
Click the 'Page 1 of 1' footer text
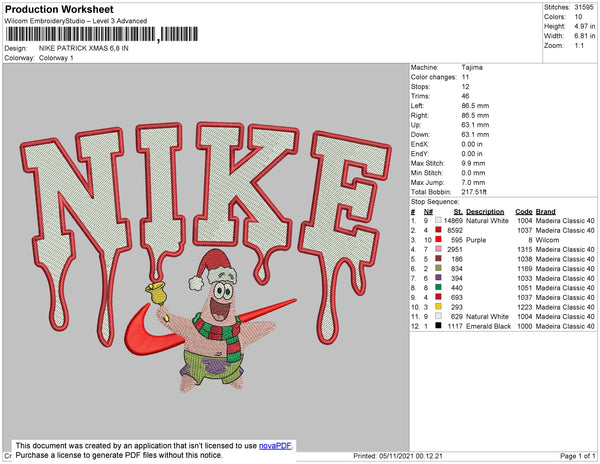[577, 456]
